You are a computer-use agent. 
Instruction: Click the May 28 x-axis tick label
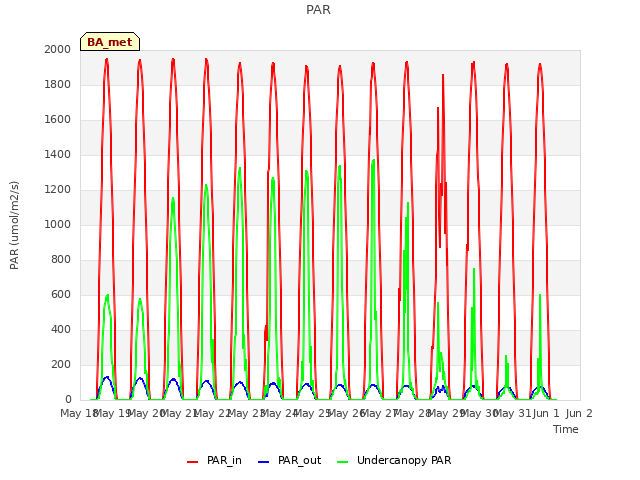tap(413, 413)
